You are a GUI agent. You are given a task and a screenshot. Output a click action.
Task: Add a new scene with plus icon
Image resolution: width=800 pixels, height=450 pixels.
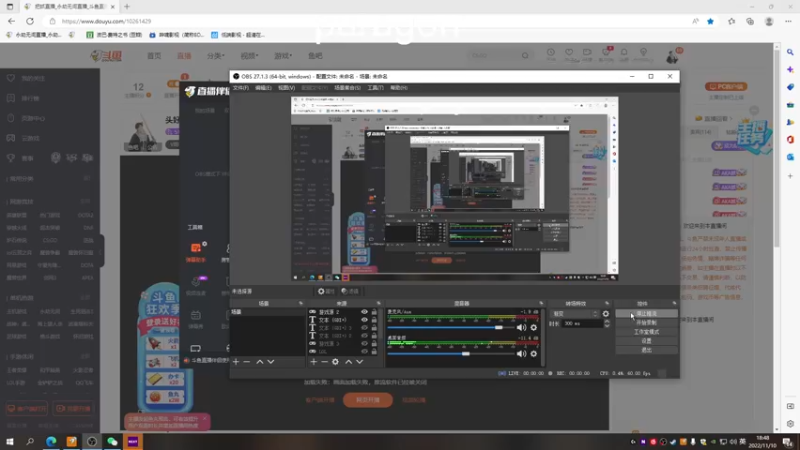(236, 362)
